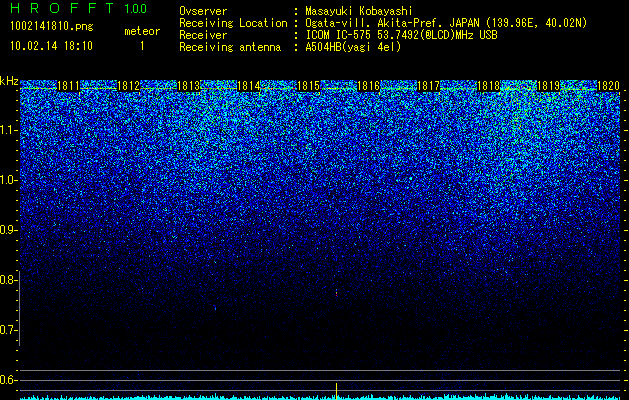Click the Ovserver label
Screen dimensions: 629x400
(203, 11)
